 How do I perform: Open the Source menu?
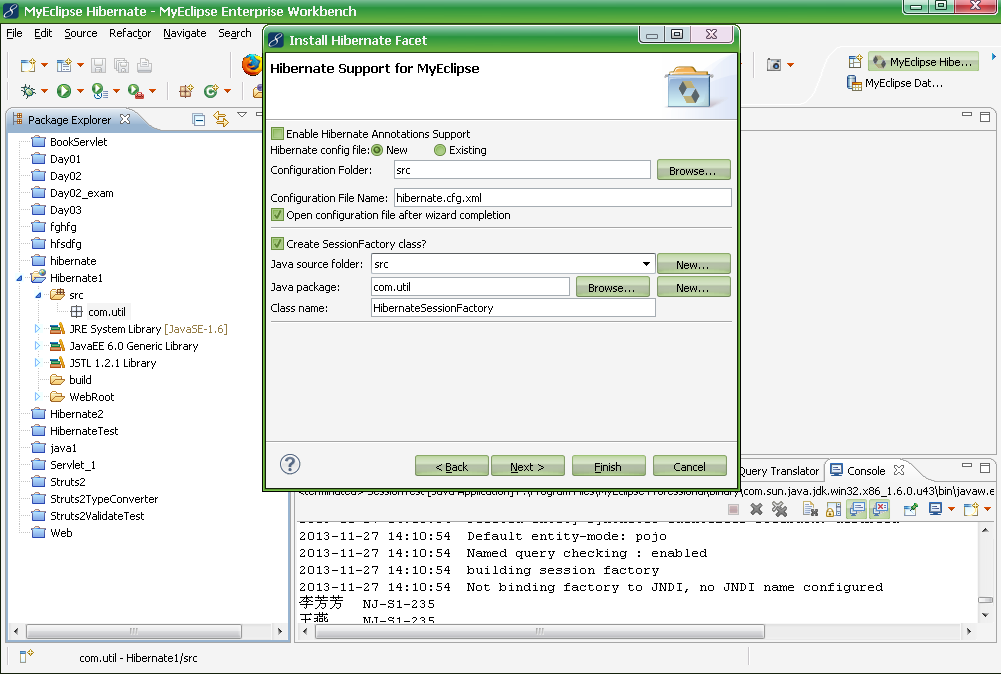point(80,33)
